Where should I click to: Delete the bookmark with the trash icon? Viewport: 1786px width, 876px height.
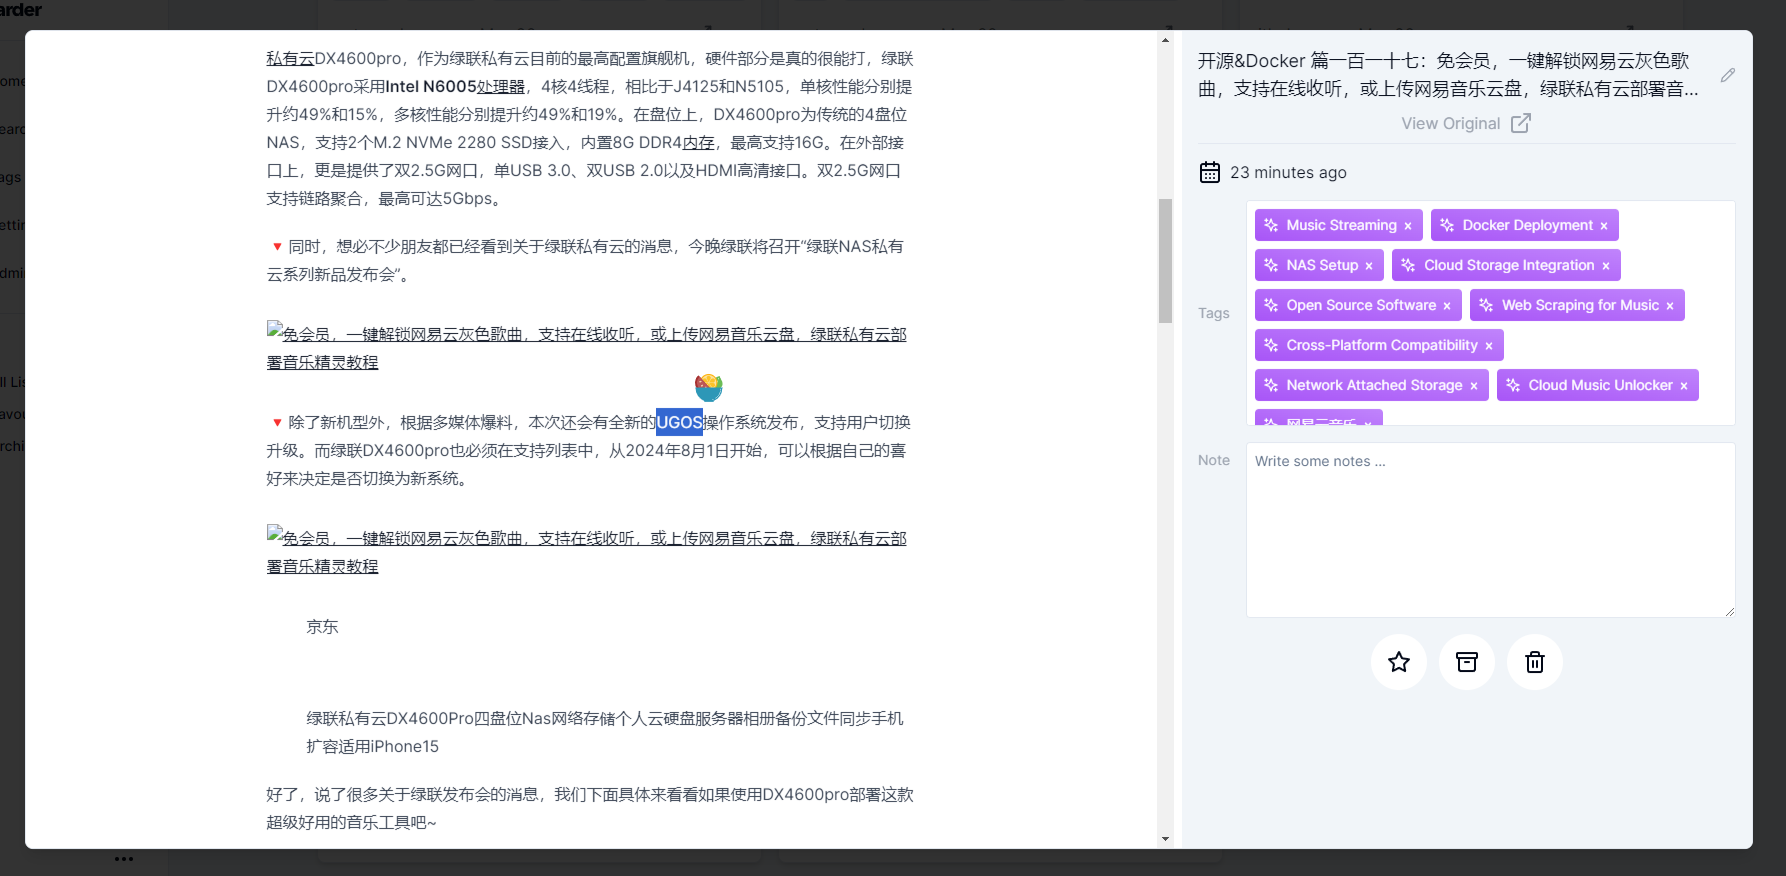1534,662
